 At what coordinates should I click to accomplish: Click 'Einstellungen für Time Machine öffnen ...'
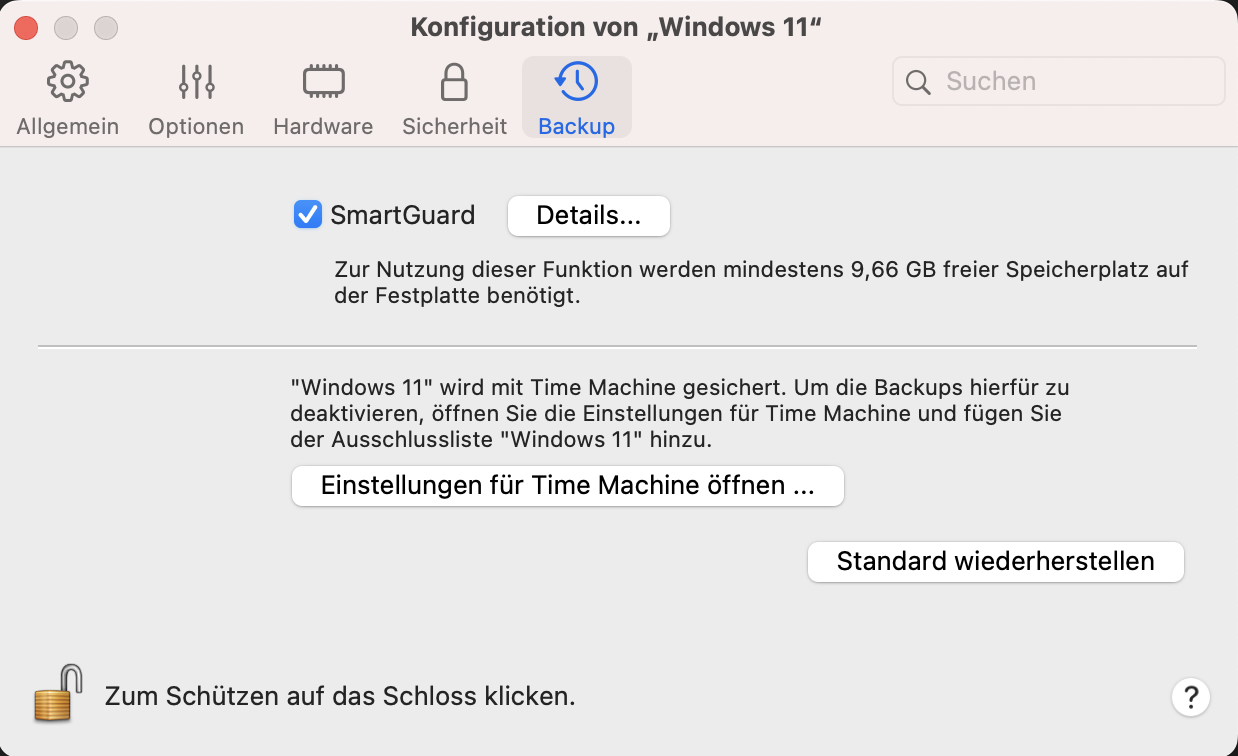tap(567, 486)
